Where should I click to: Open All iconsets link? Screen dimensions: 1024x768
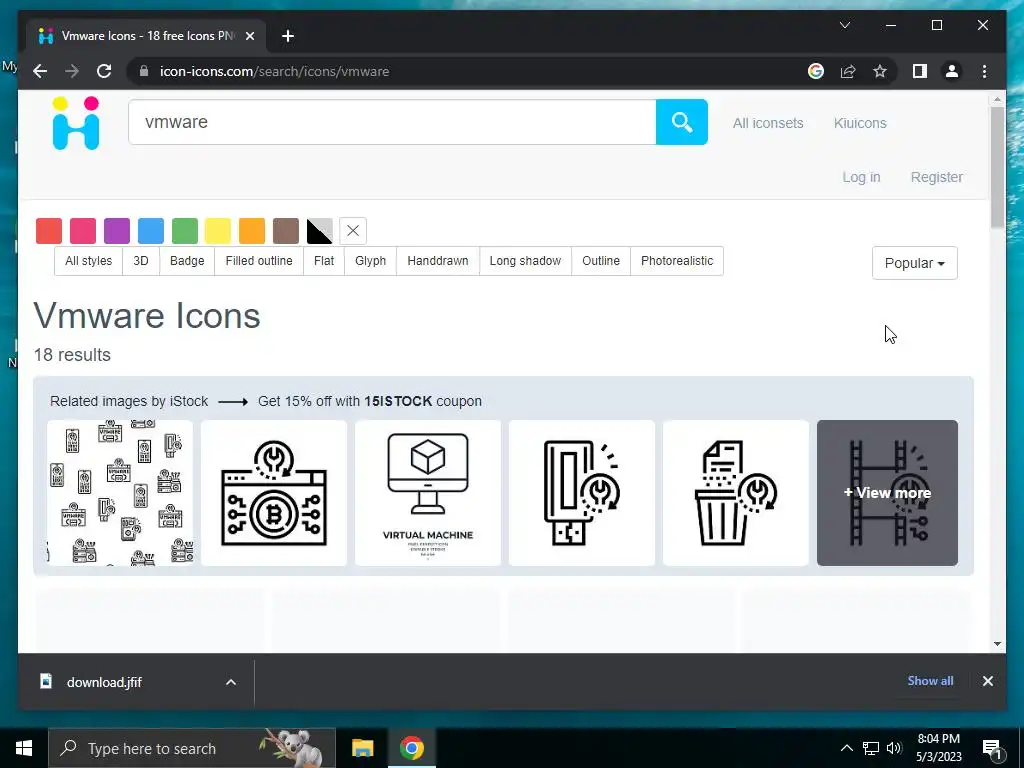[x=768, y=123]
